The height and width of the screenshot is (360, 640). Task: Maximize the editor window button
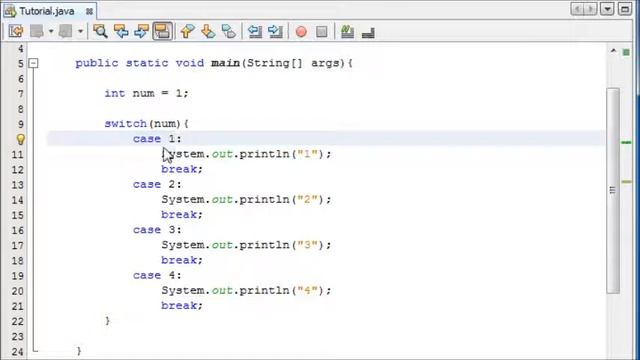[x=625, y=9]
